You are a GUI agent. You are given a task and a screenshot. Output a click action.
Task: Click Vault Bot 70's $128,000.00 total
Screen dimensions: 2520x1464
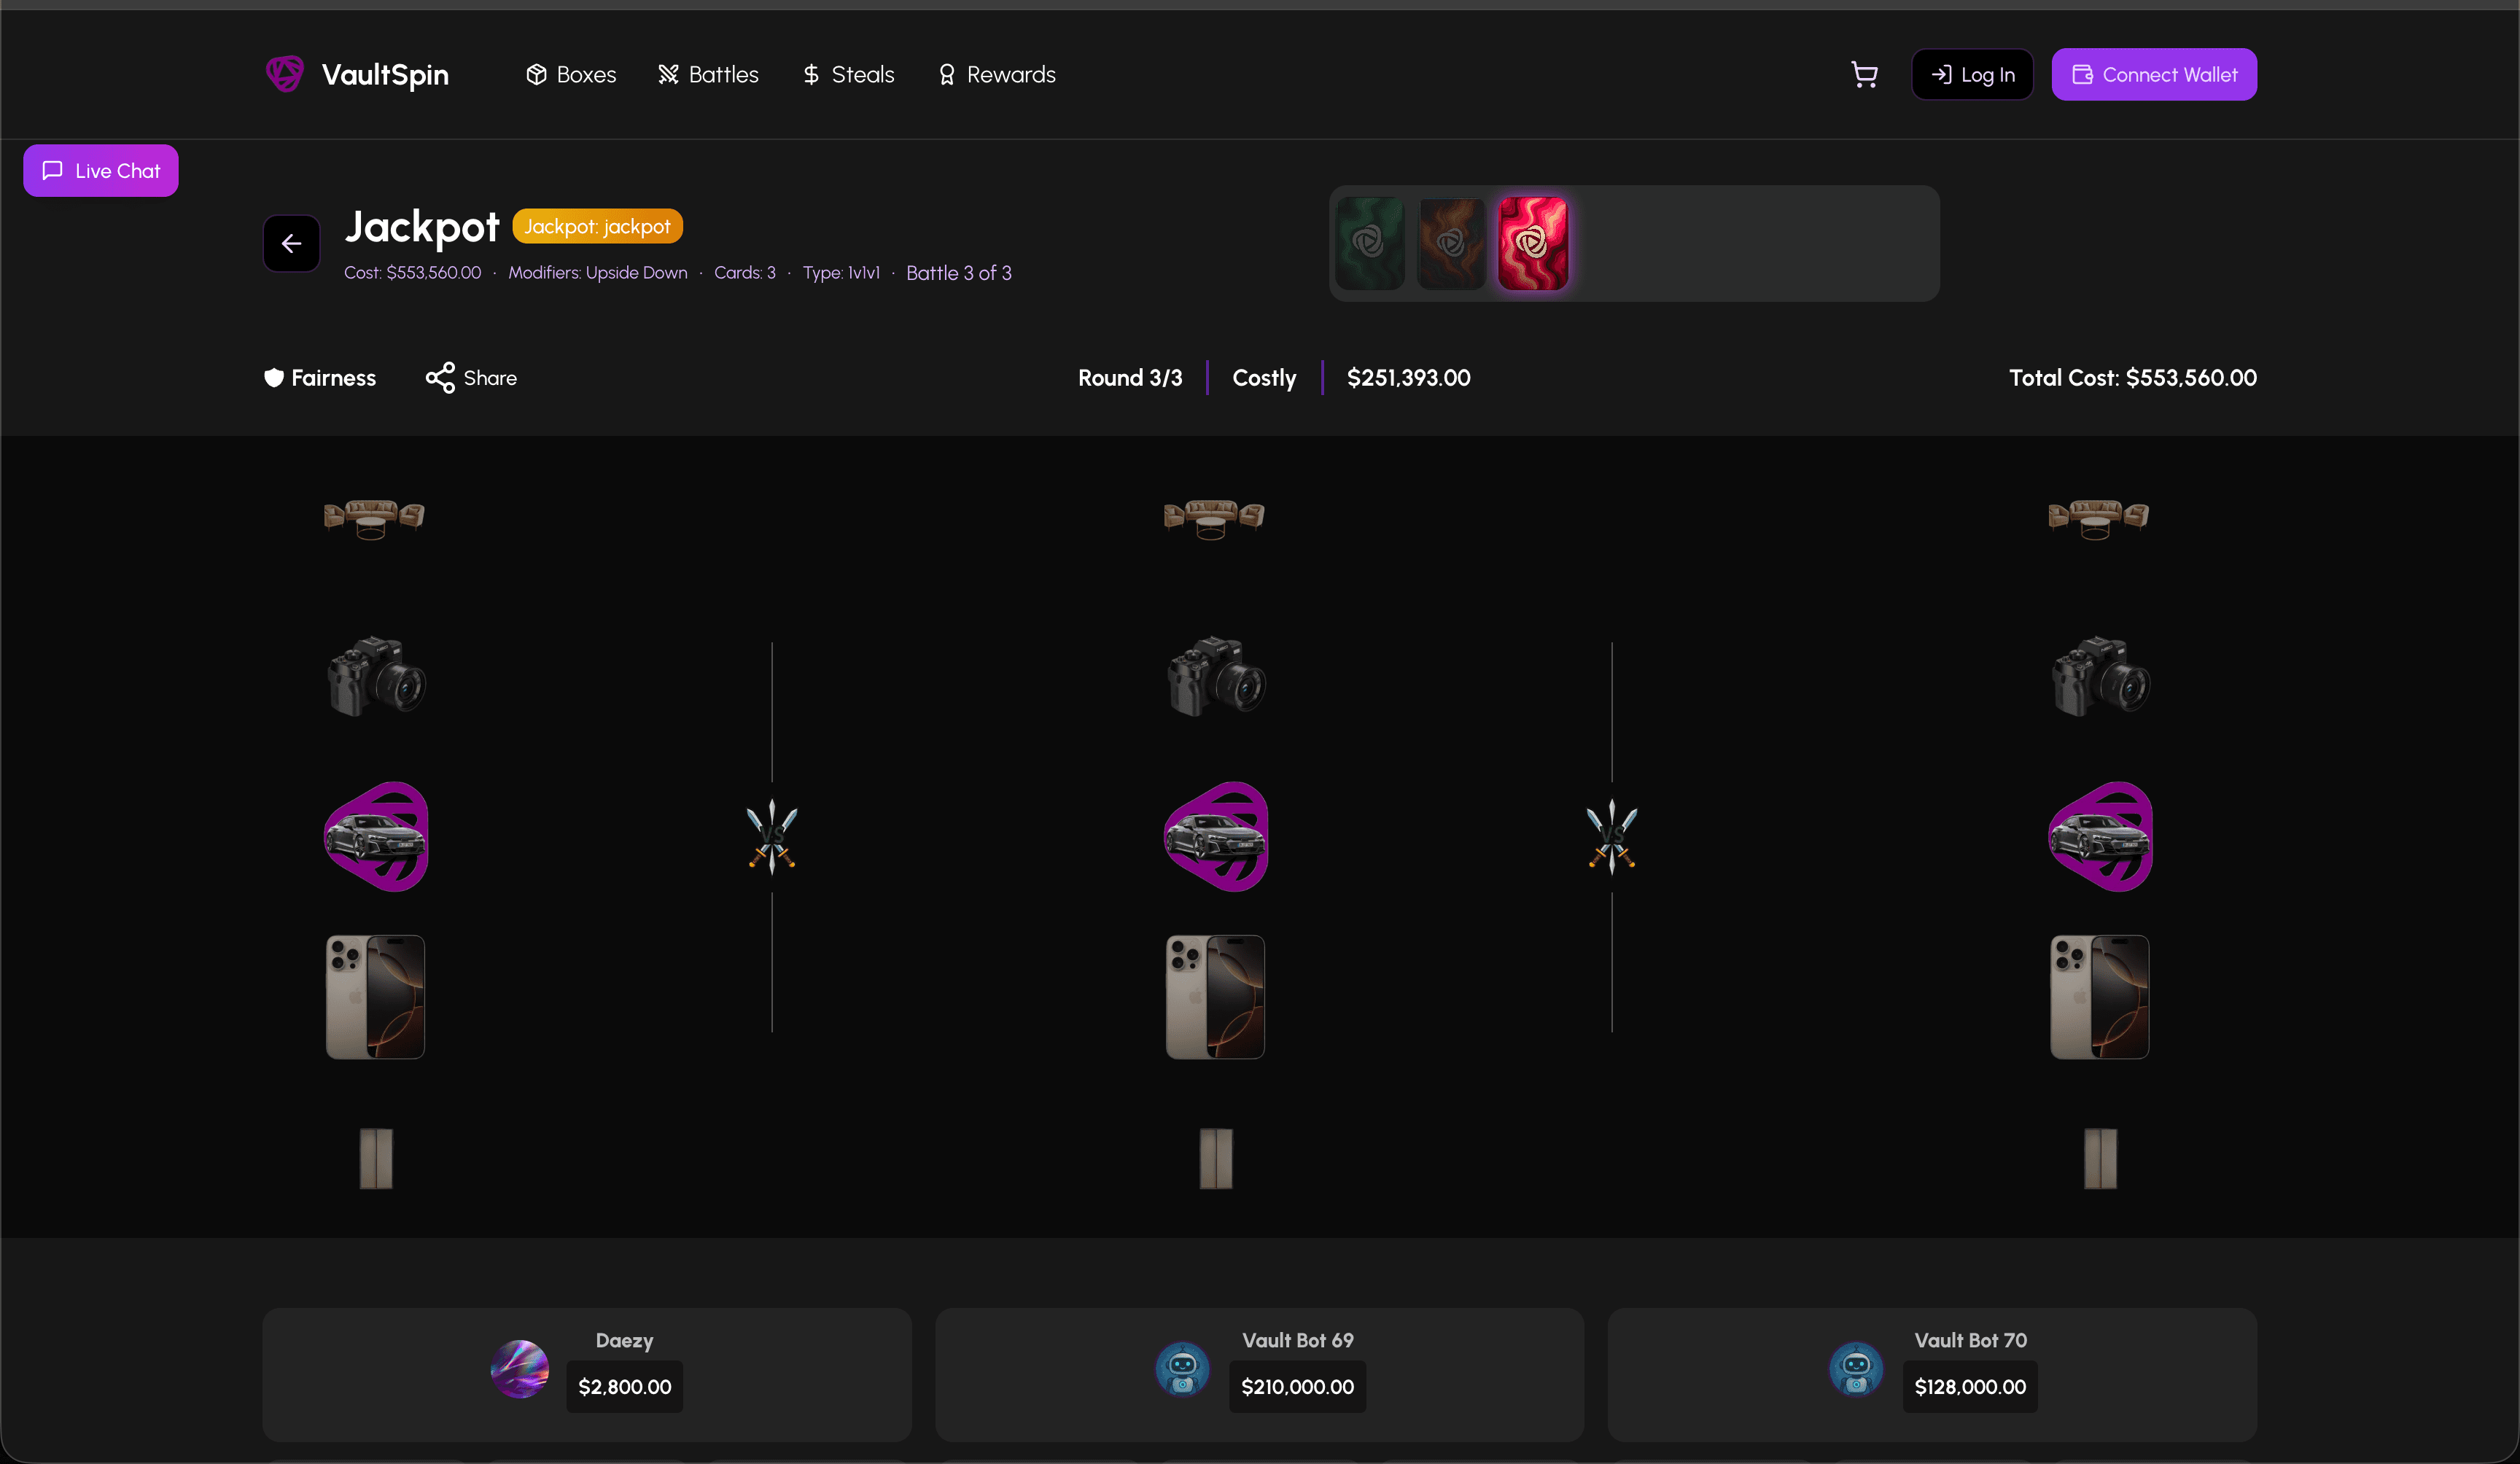coord(1970,1387)
